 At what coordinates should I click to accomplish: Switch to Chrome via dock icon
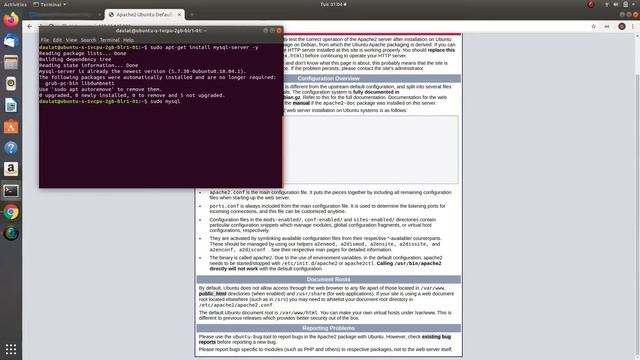point(11,212)
